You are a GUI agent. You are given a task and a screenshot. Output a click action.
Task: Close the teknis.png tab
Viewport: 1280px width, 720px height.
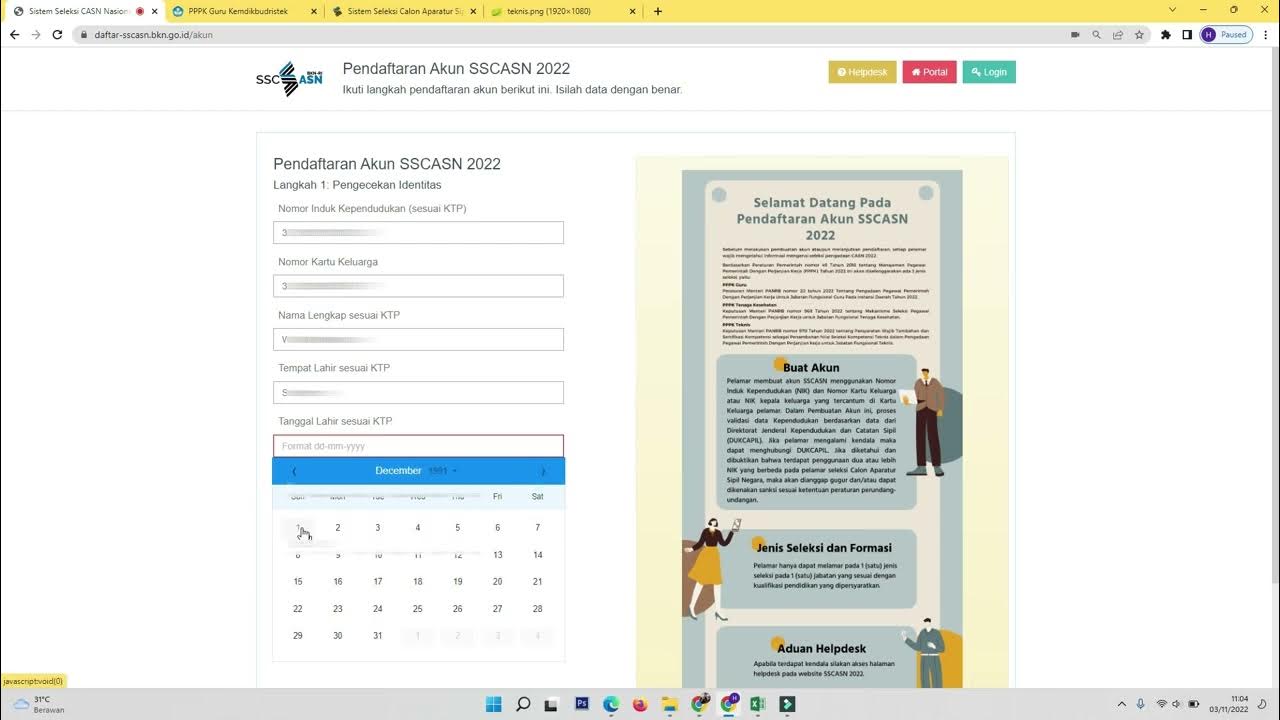pos(633,11)
